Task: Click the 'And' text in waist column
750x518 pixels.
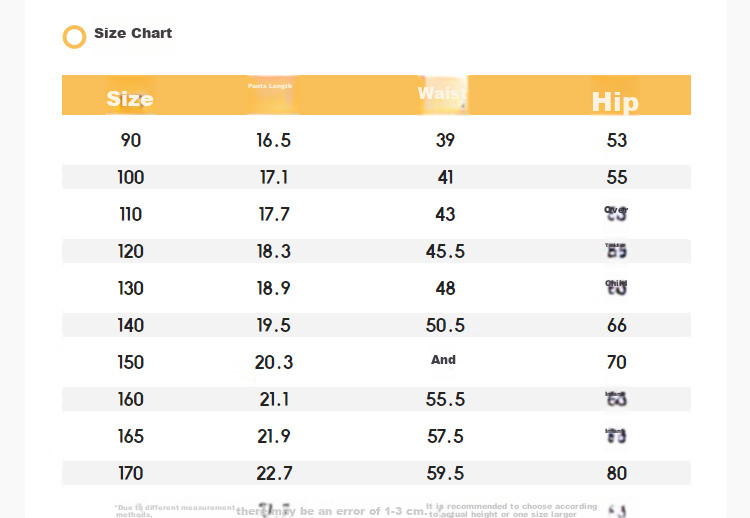Action: pyautogui.click(x=443, y=360)
